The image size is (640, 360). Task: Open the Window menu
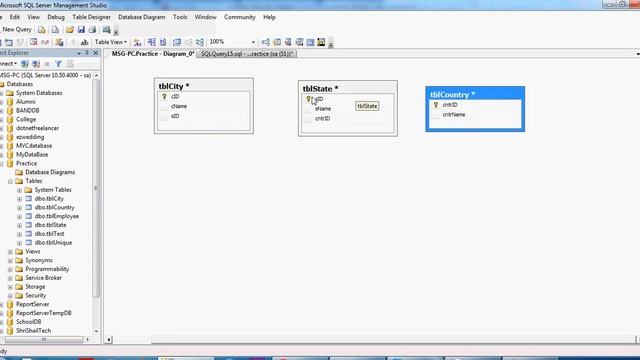click(x=205, y=17)
